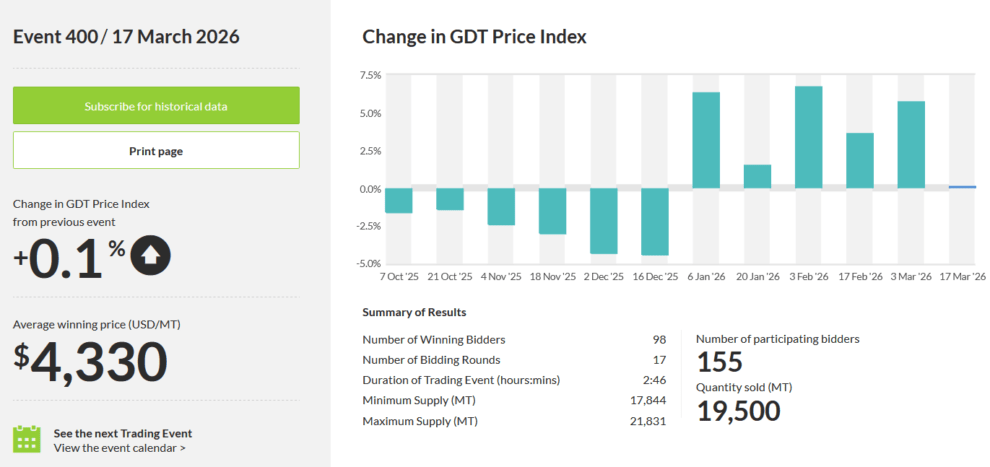
Task: Select the 7 Oct '25 chart bar
Action: pos(398,200)
